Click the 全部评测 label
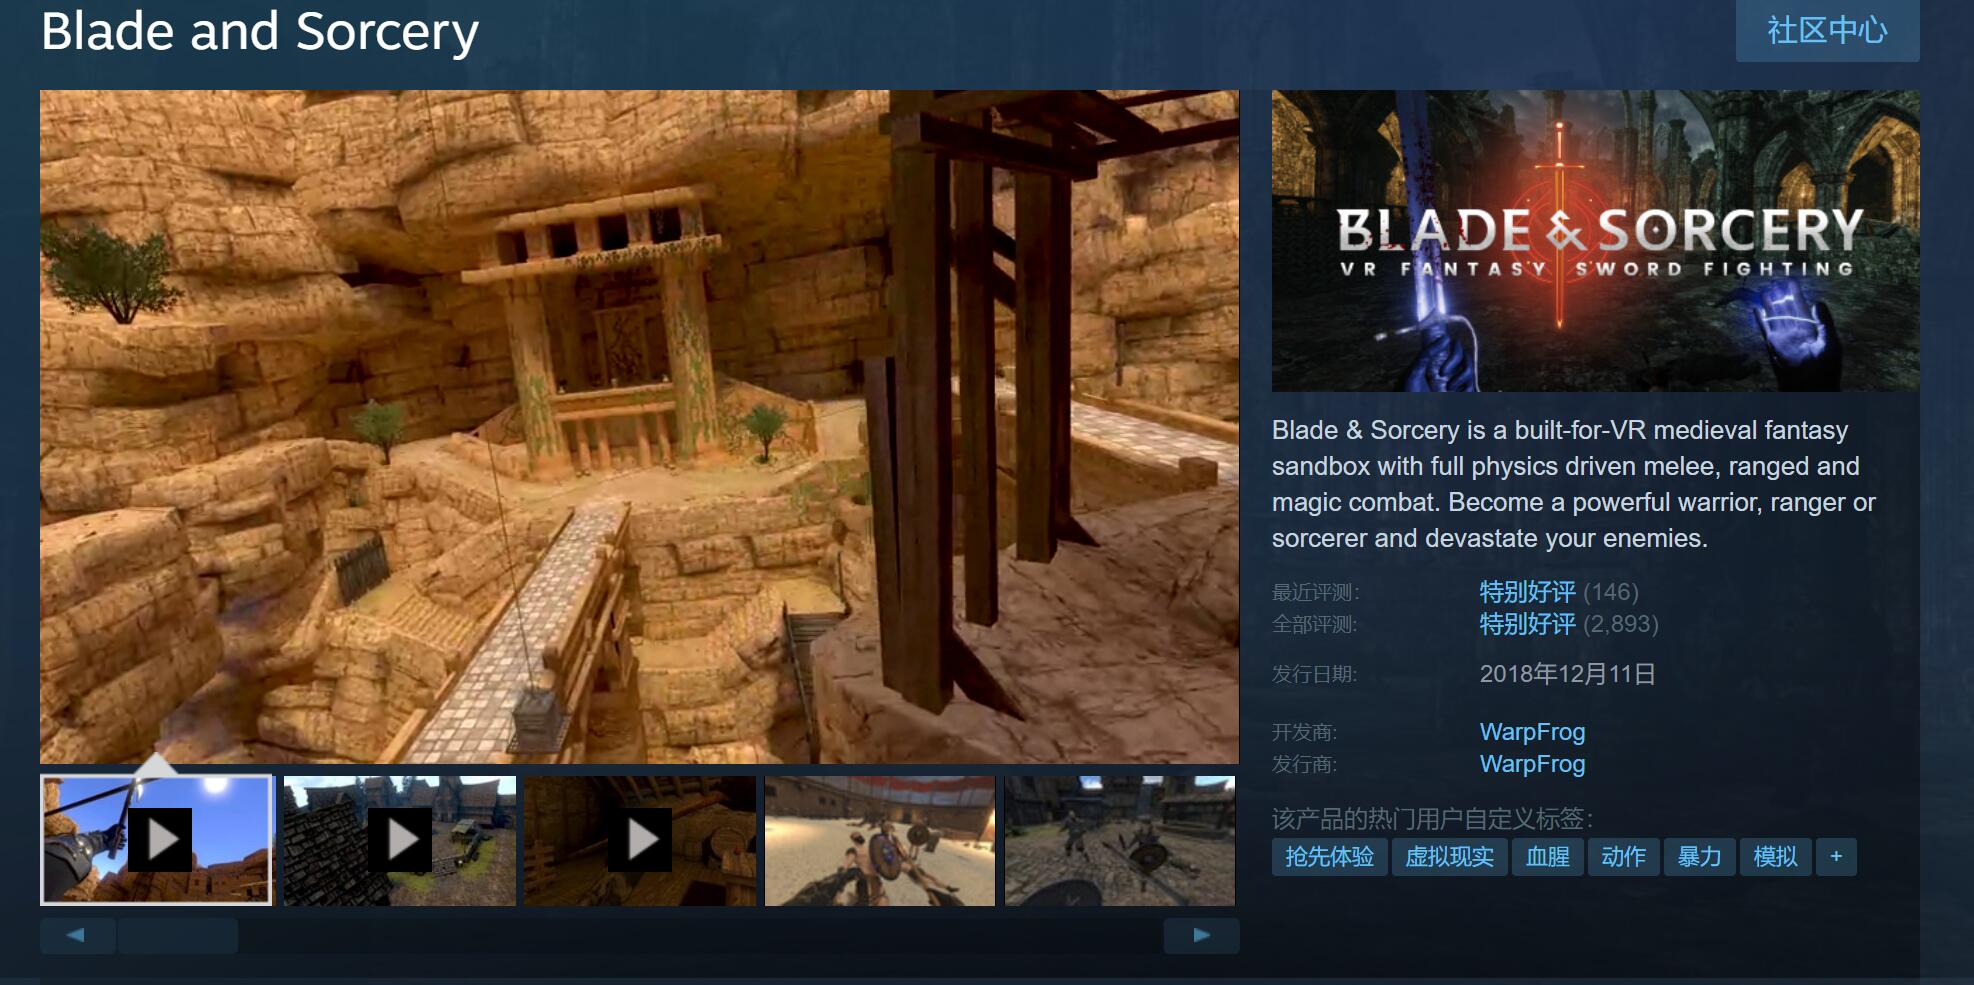This screenshot has height=985, width=1974. 1315,624
